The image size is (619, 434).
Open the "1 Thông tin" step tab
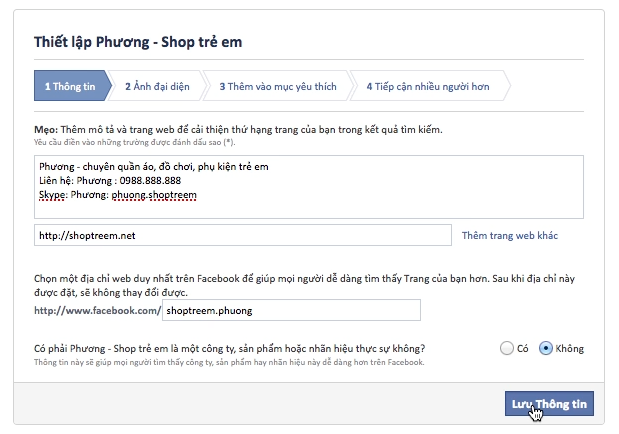click(70, 86)
